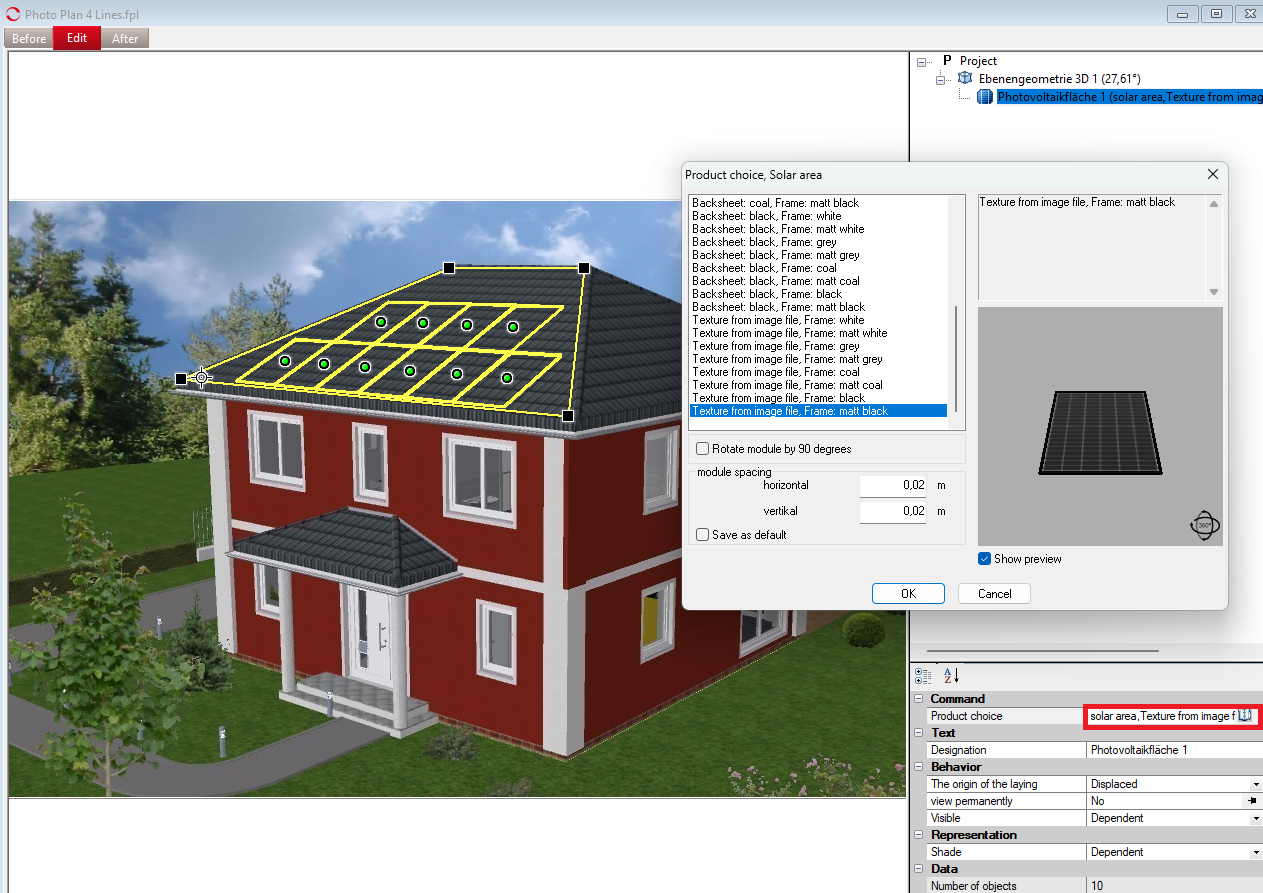1263x893 pixels.
Task: Uncheck the Show preview checkbox
Action: click(985, 559)
